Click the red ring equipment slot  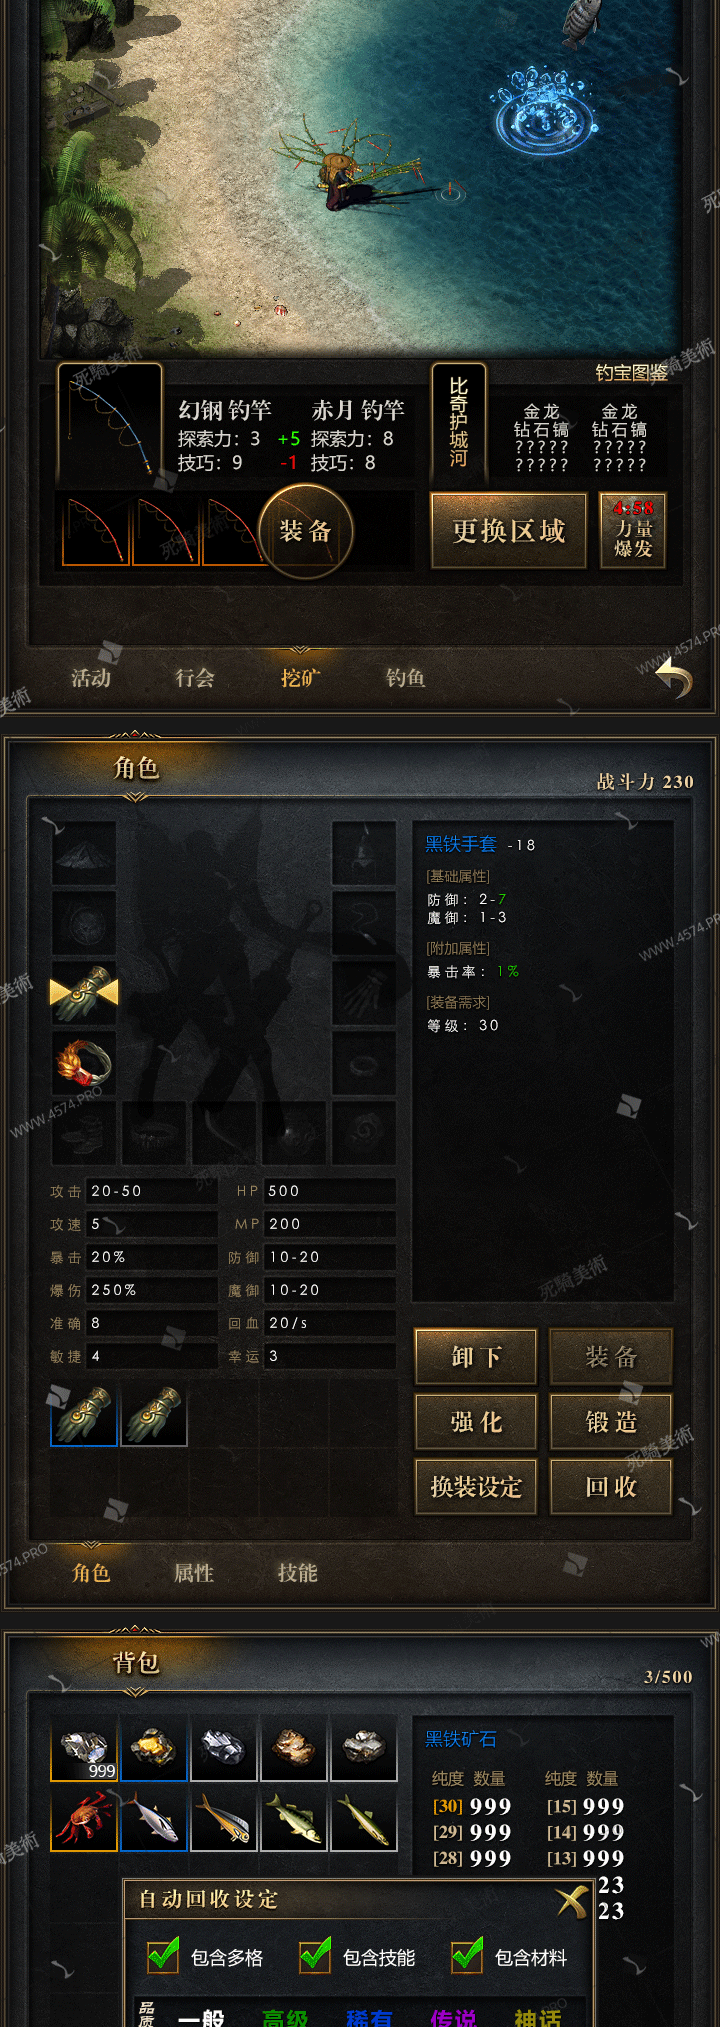tap(84, 1062)
